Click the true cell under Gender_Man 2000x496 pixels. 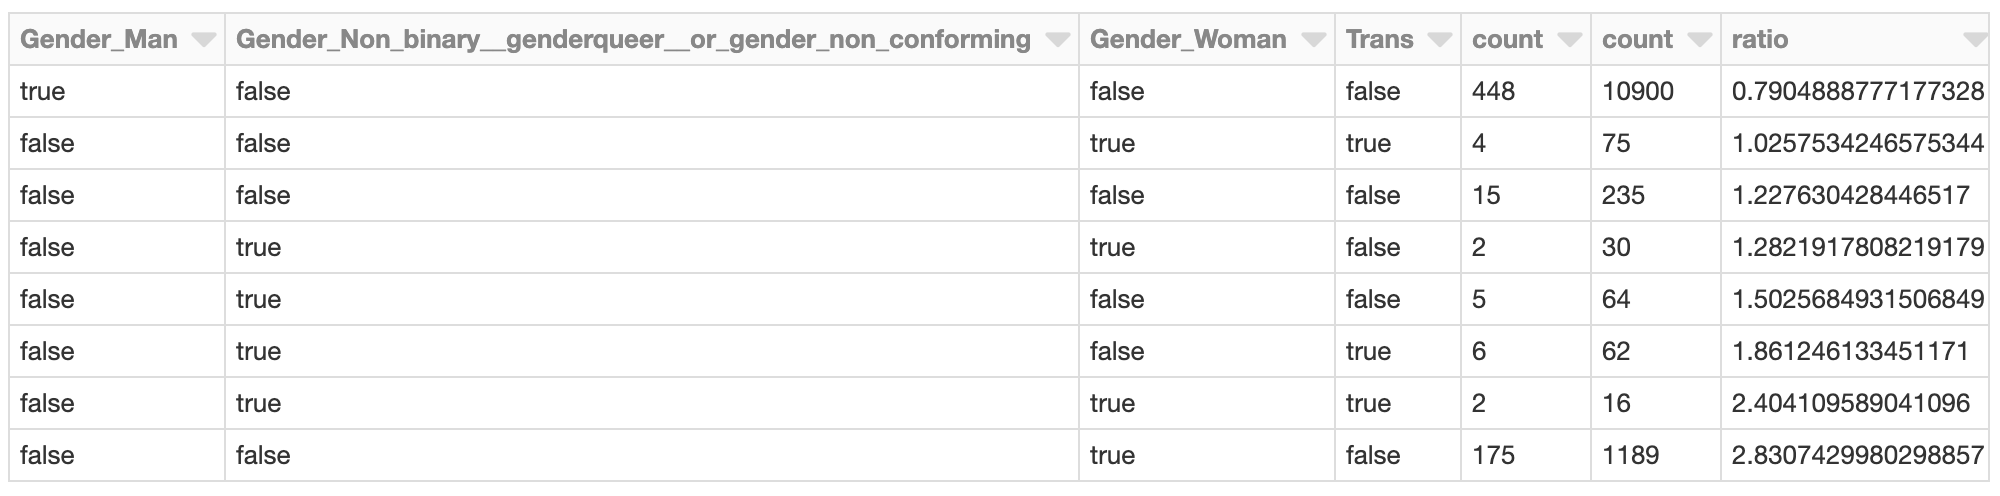[42, 92]
